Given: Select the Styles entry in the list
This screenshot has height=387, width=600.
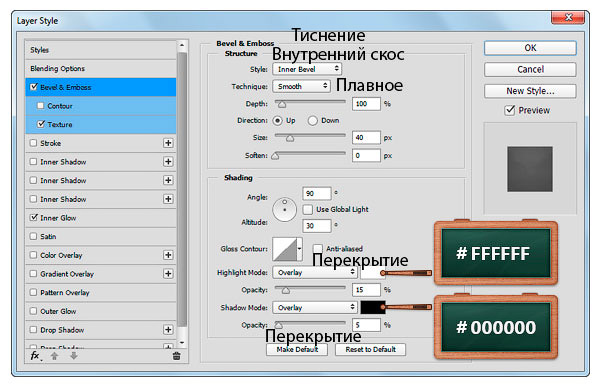Looking at the screenshot, I should pyautogui.click(x=101, y=50).
